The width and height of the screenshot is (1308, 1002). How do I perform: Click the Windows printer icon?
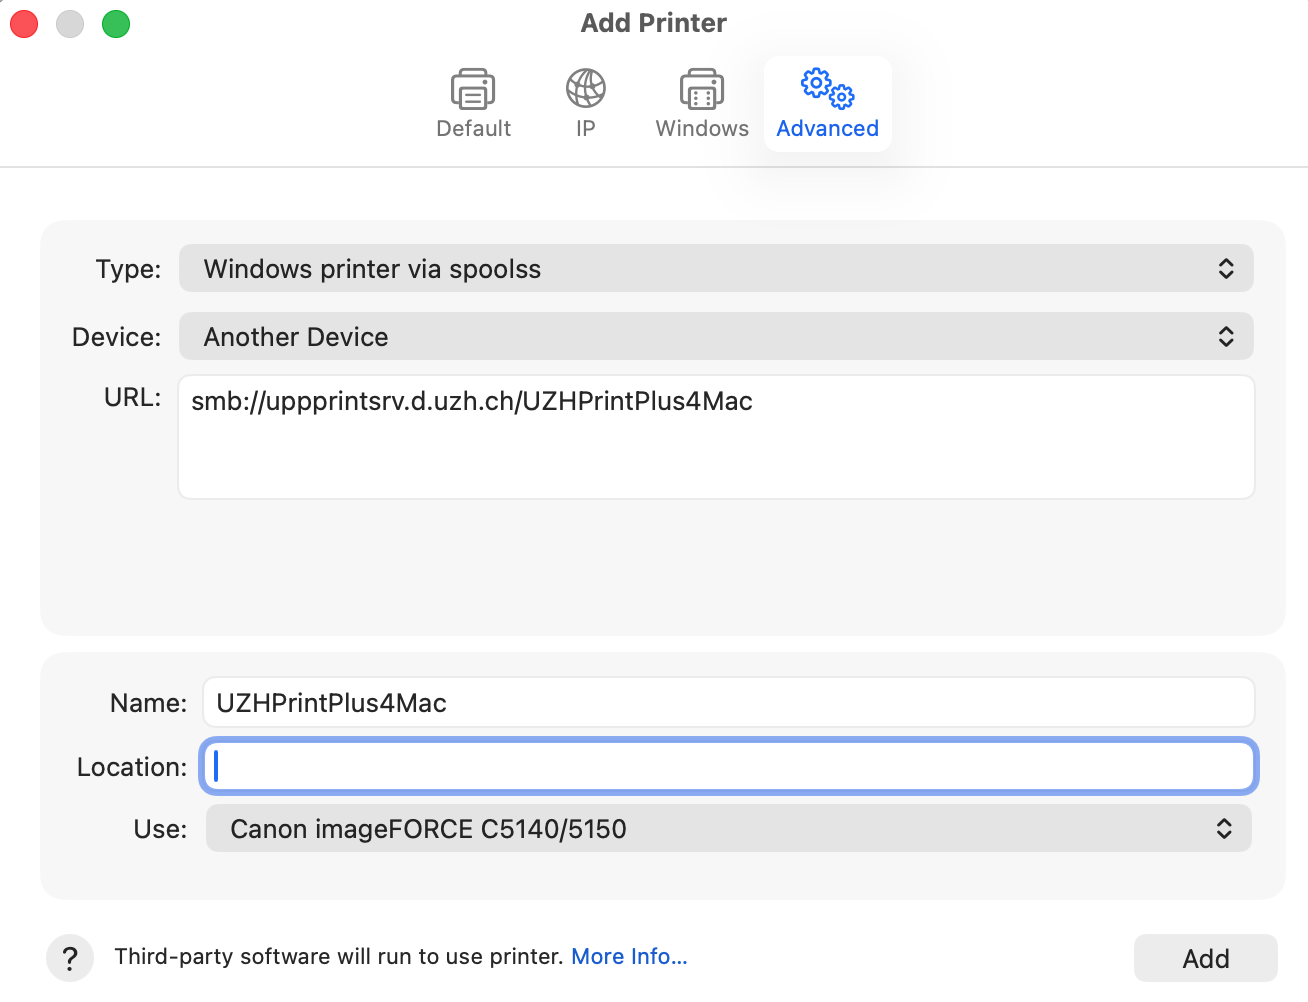[x=701, y=88]
